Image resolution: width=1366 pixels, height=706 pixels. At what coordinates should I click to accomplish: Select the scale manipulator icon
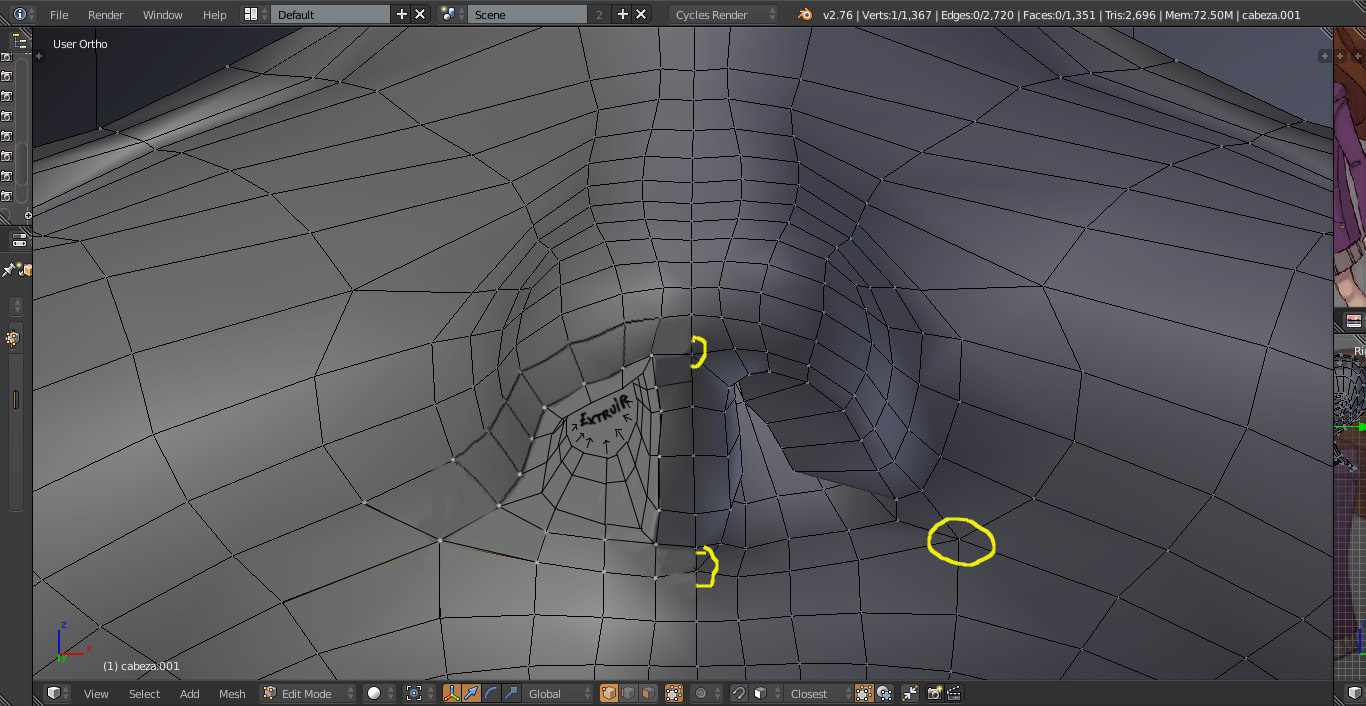[511, 693]
